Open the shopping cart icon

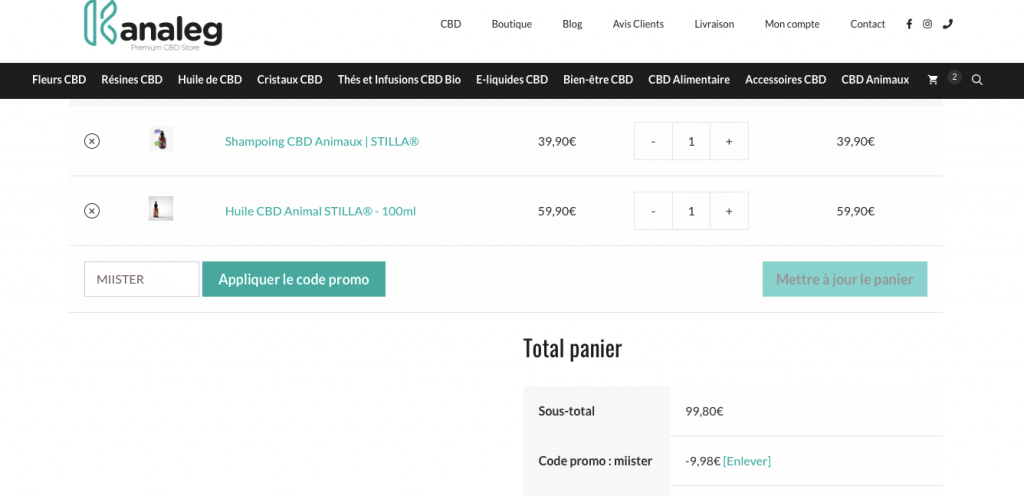[x=933, y=80]
